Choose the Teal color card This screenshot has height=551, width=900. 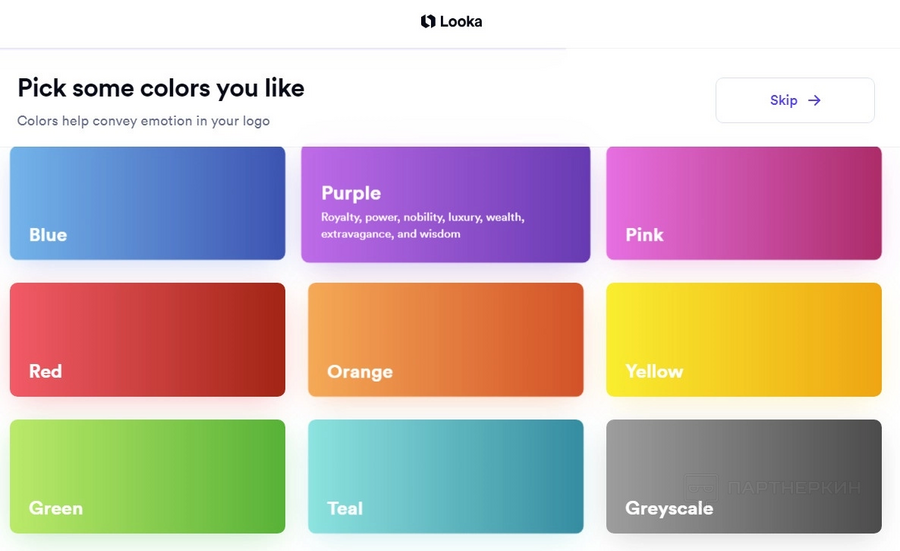pyautogui.click(x=445, y=476)
